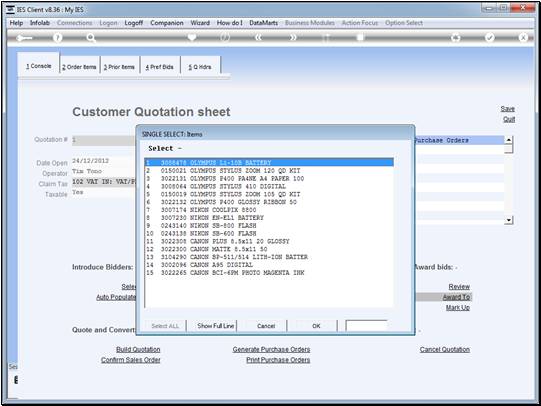Click the Quotation # field

click(104, 140)
